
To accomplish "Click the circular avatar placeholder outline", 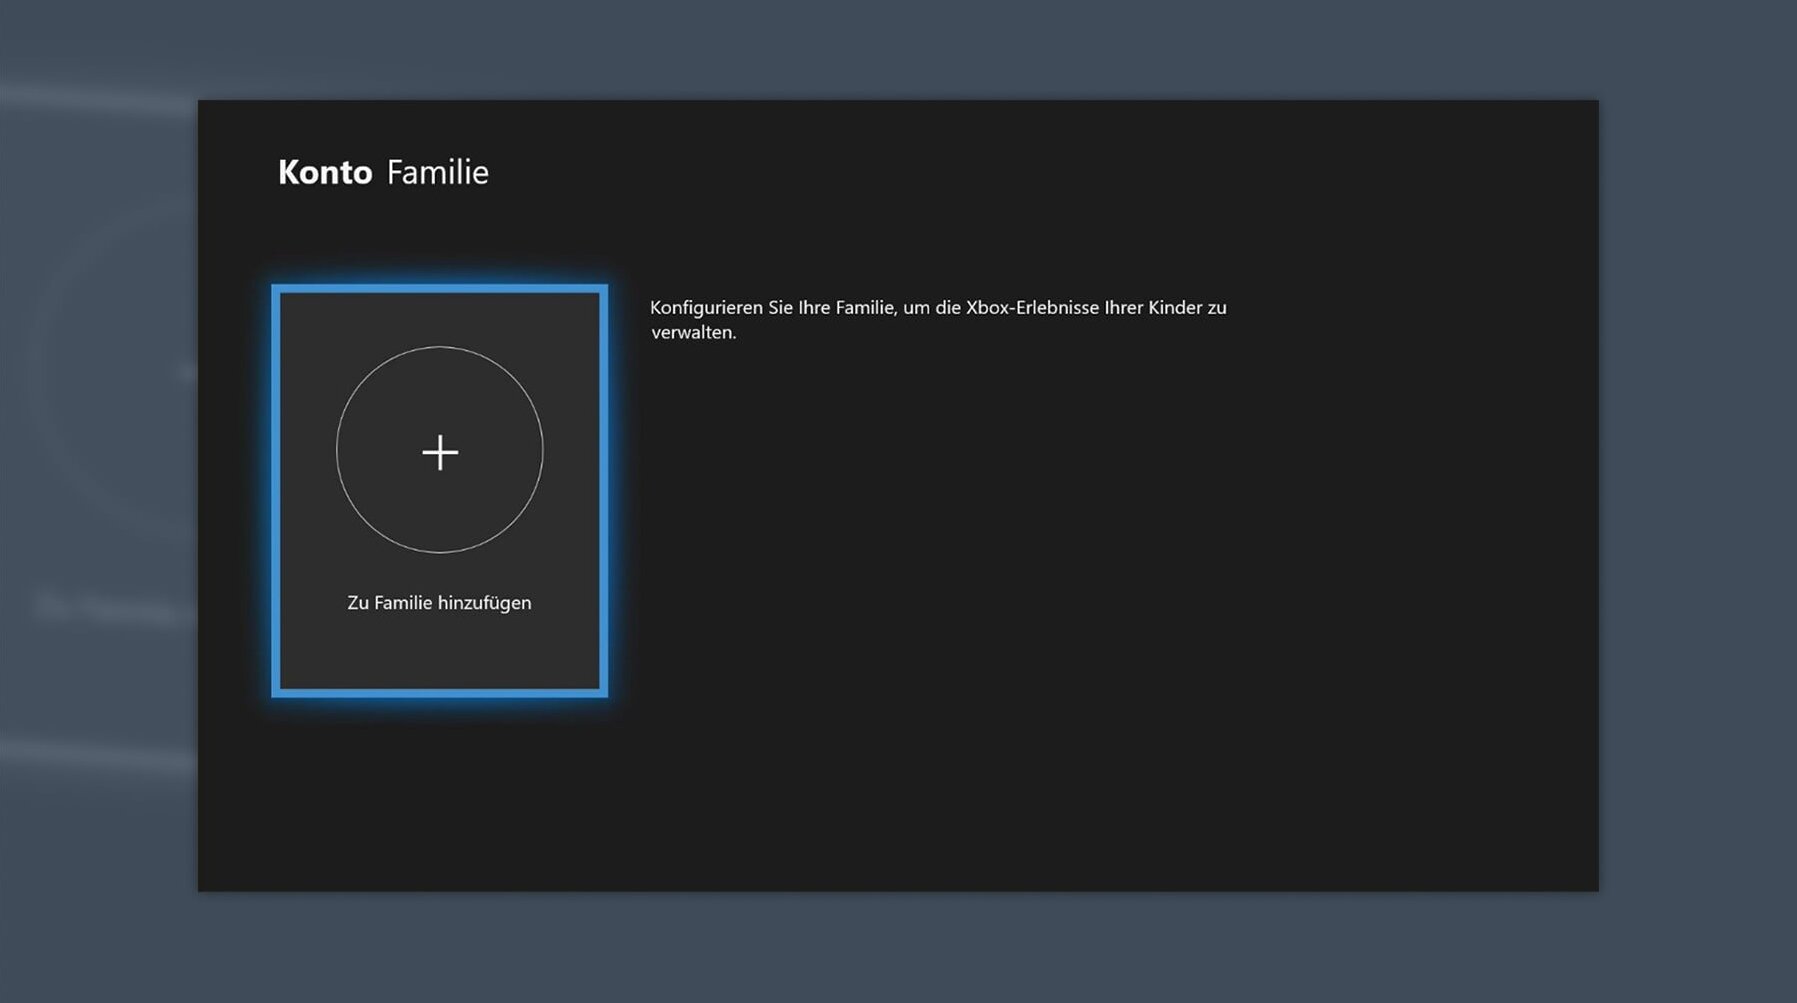I will coord(337,450).
